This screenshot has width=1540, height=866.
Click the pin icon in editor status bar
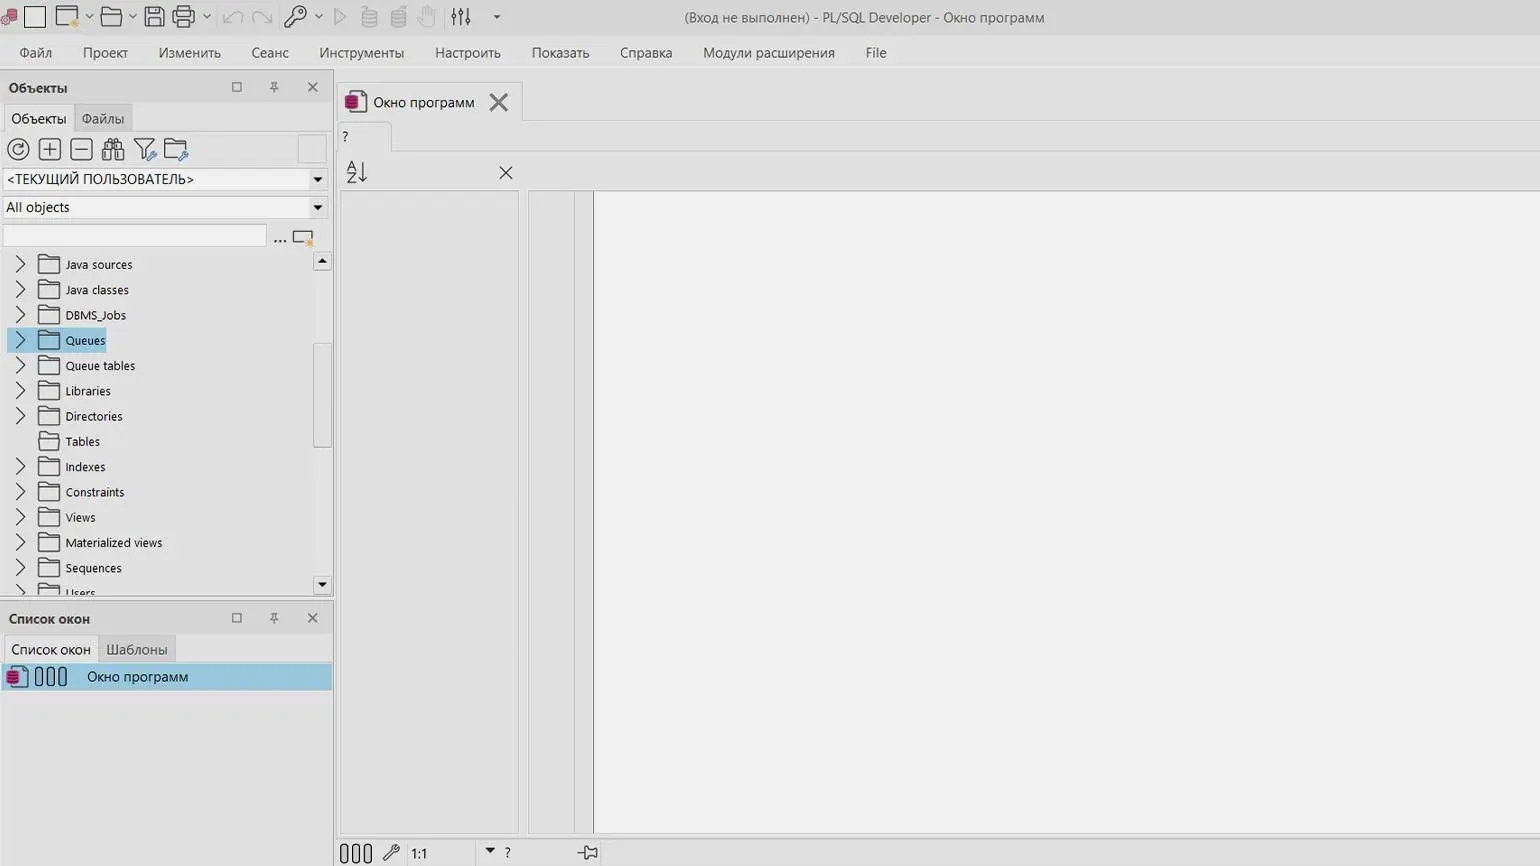588,853
